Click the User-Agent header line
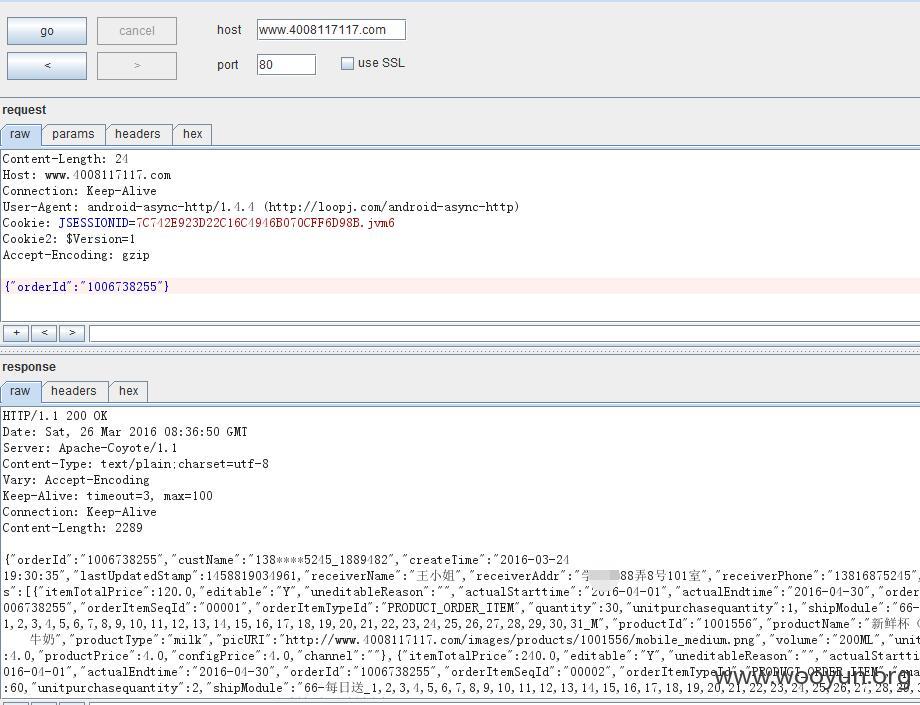920x705 pixels. pyautogui.click(x=261, y=207)
